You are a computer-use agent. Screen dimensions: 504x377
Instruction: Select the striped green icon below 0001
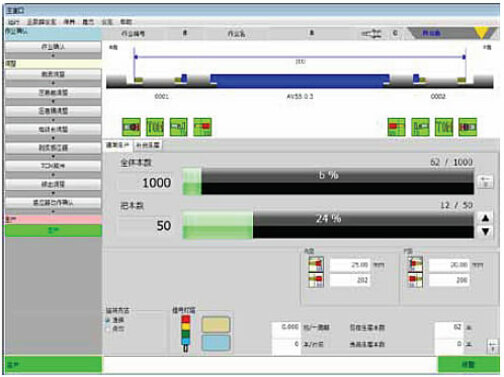155,127
